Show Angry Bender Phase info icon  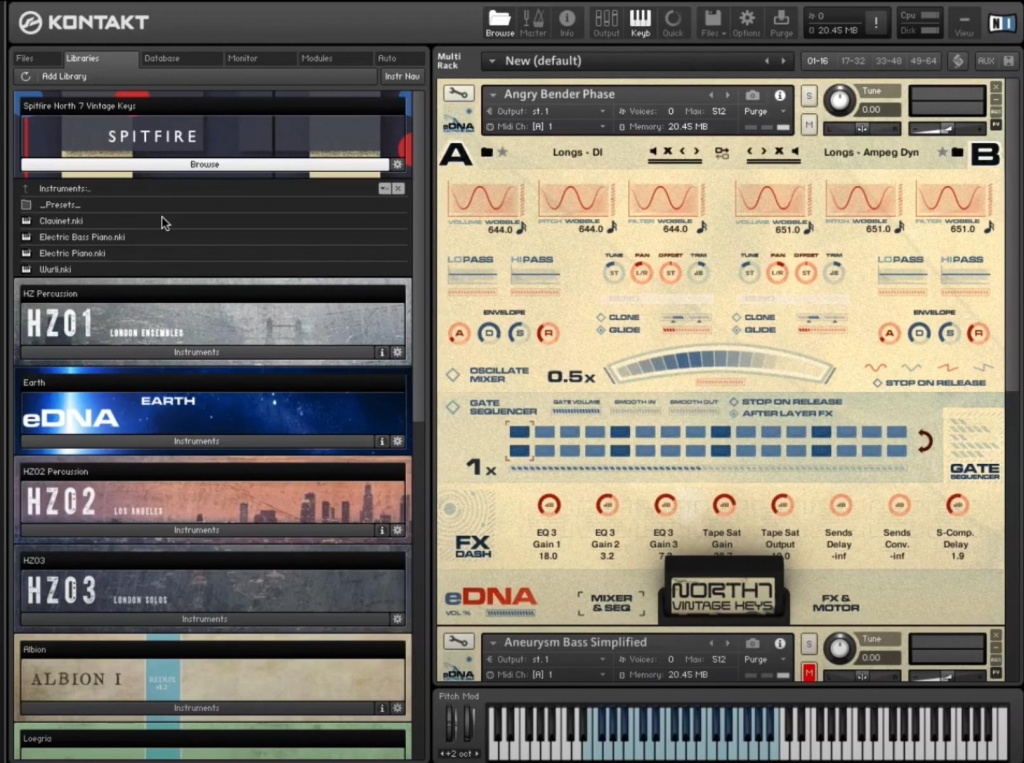tap(780, 95)
